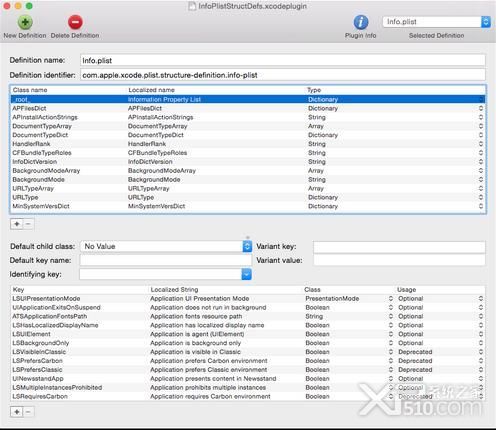
Task: Select the APFilesDict class name row
Action: pyautogui.click(x=248, y=108)
